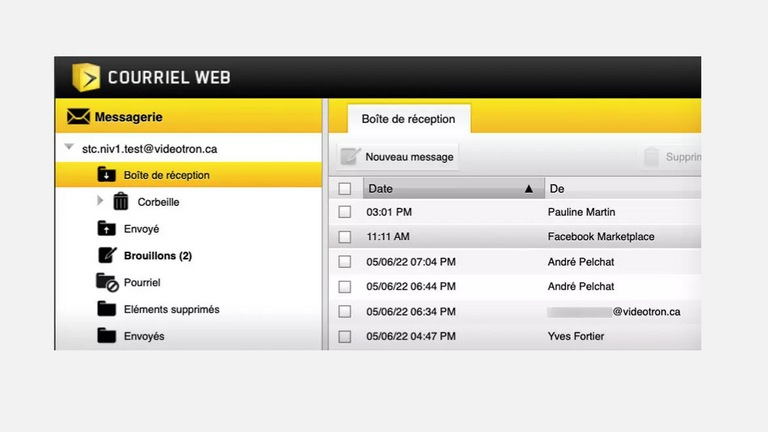This screenshot has width=768, height=432.
Task: Click the Eléments supprimés folder icon
Action: 107,310
